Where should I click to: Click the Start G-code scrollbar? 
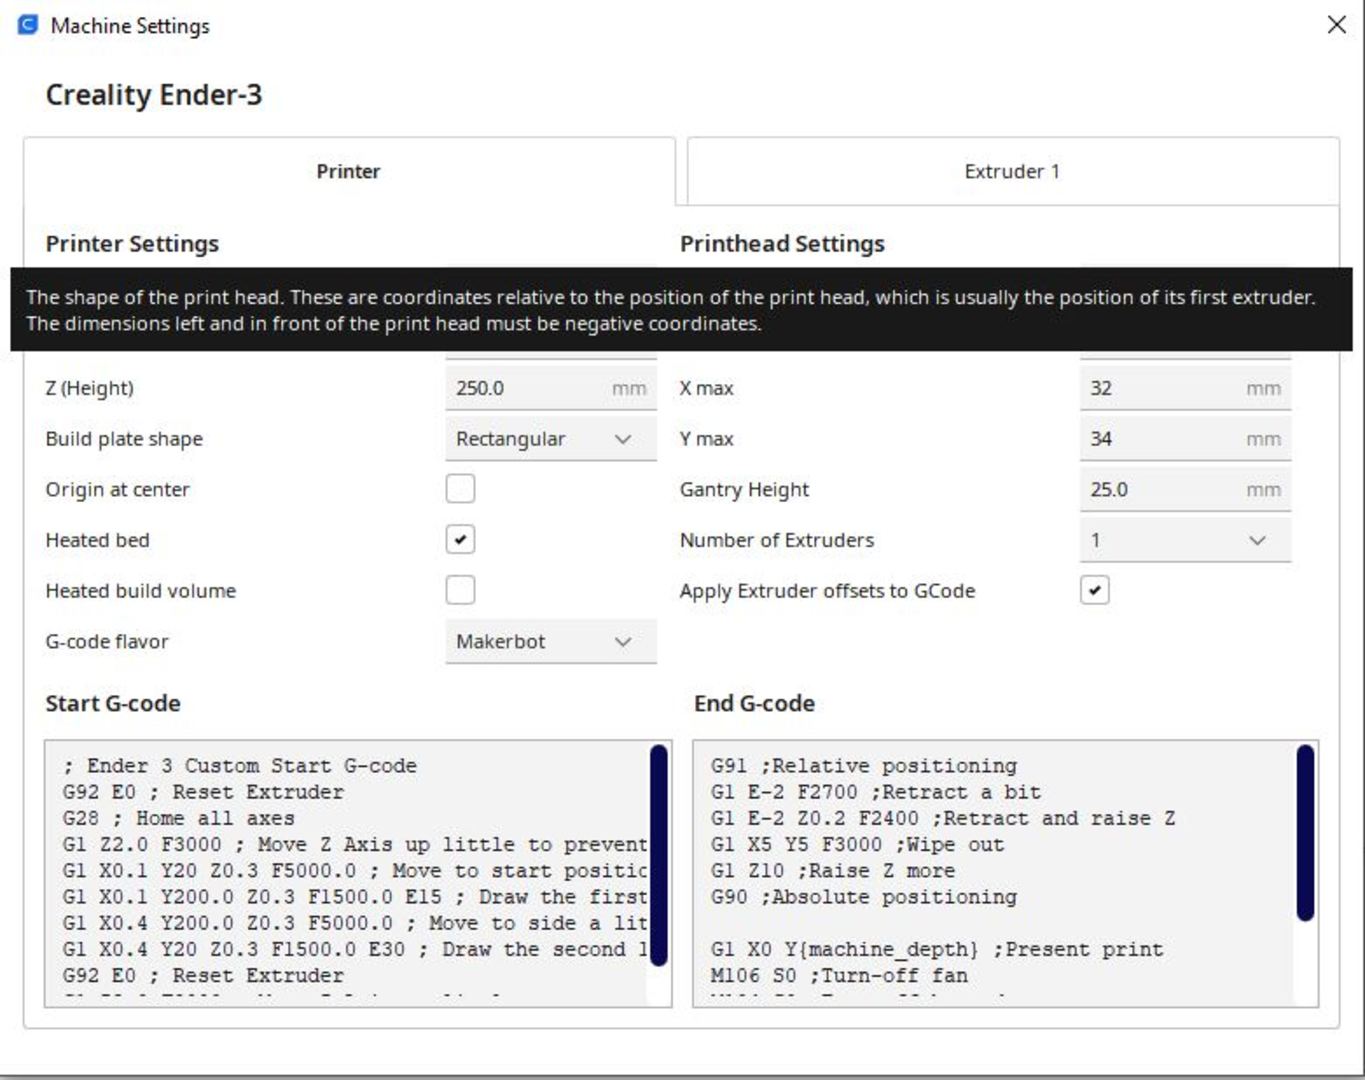[x=658, y=855]
